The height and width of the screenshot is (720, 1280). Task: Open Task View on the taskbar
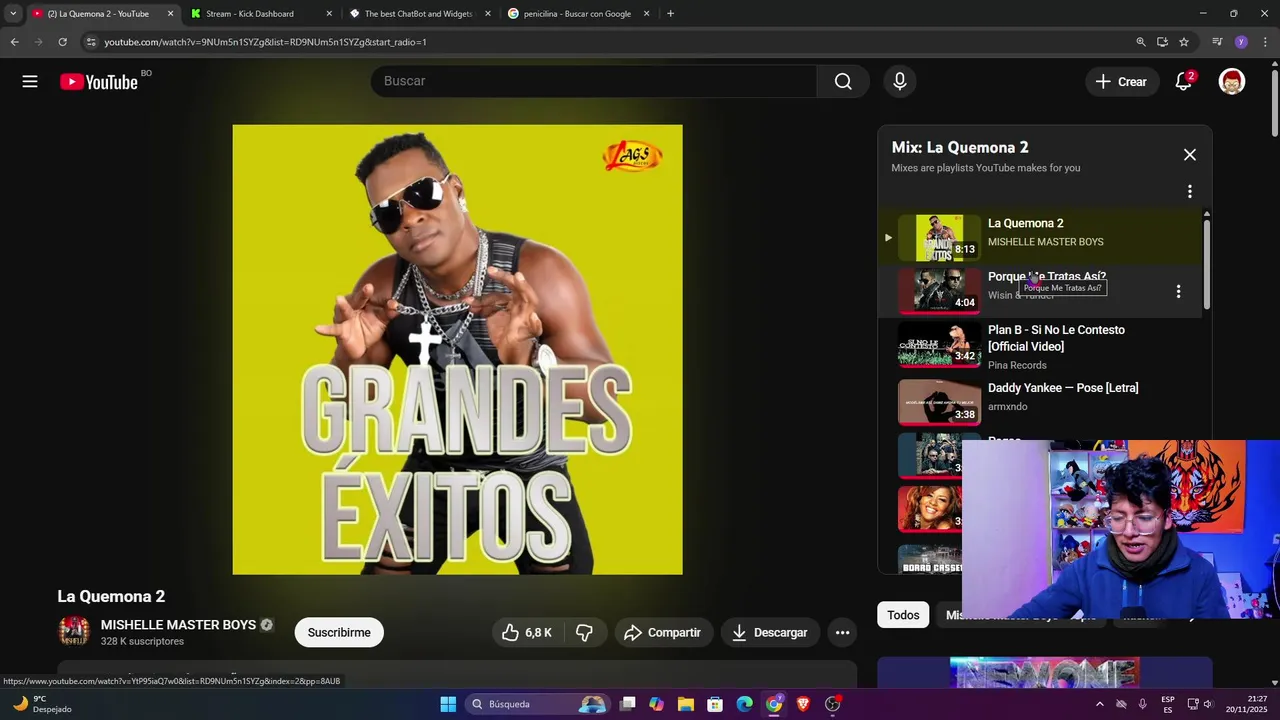[x=627, y=704]
